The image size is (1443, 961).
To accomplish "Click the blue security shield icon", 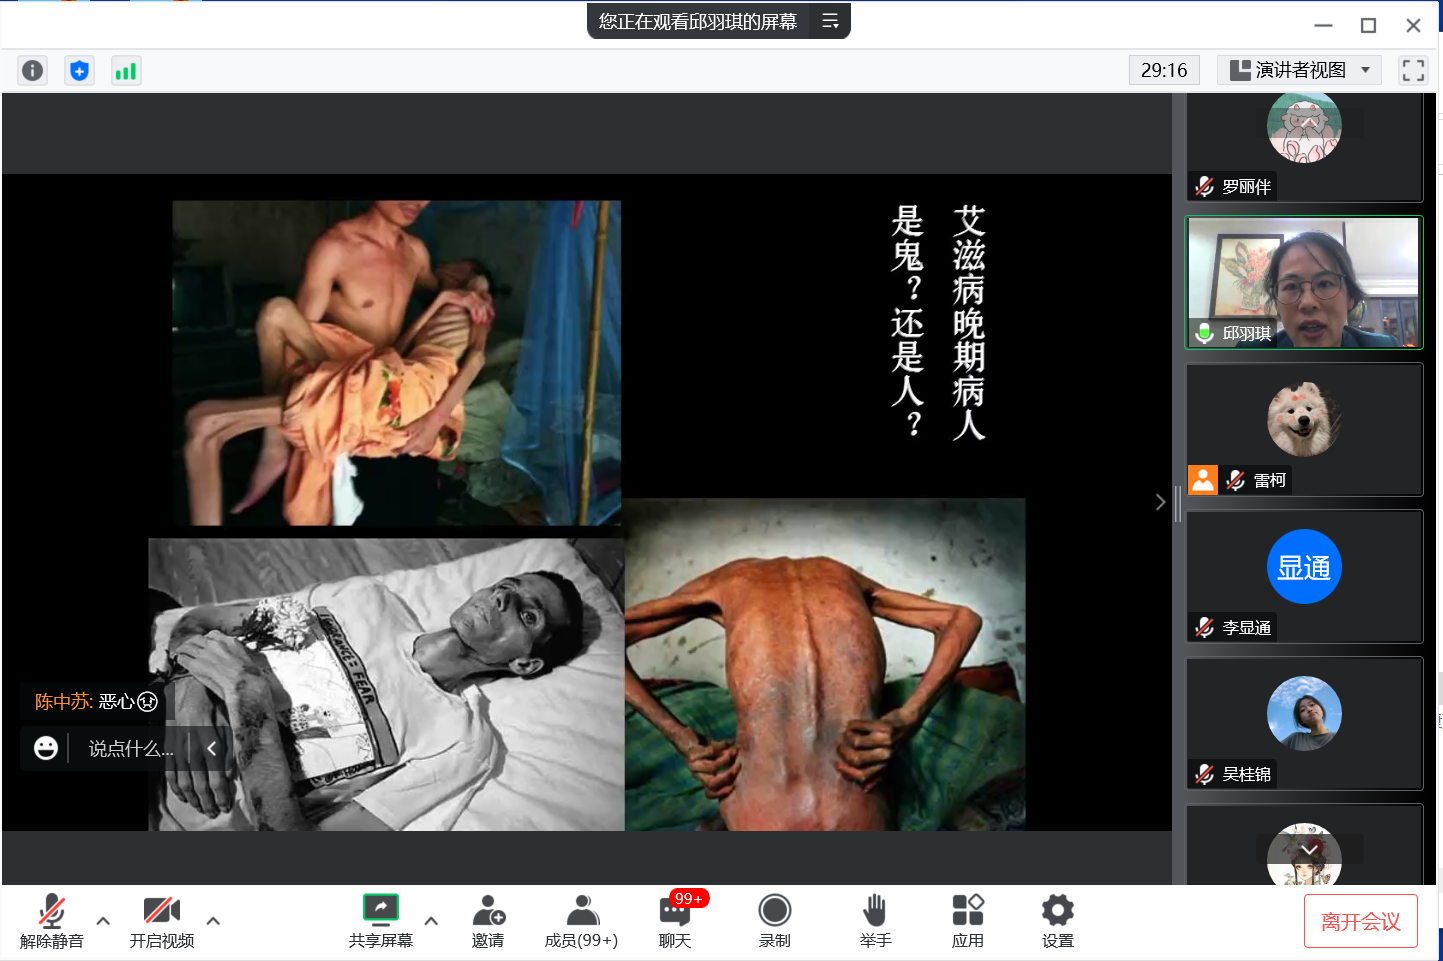I will 79,71.
